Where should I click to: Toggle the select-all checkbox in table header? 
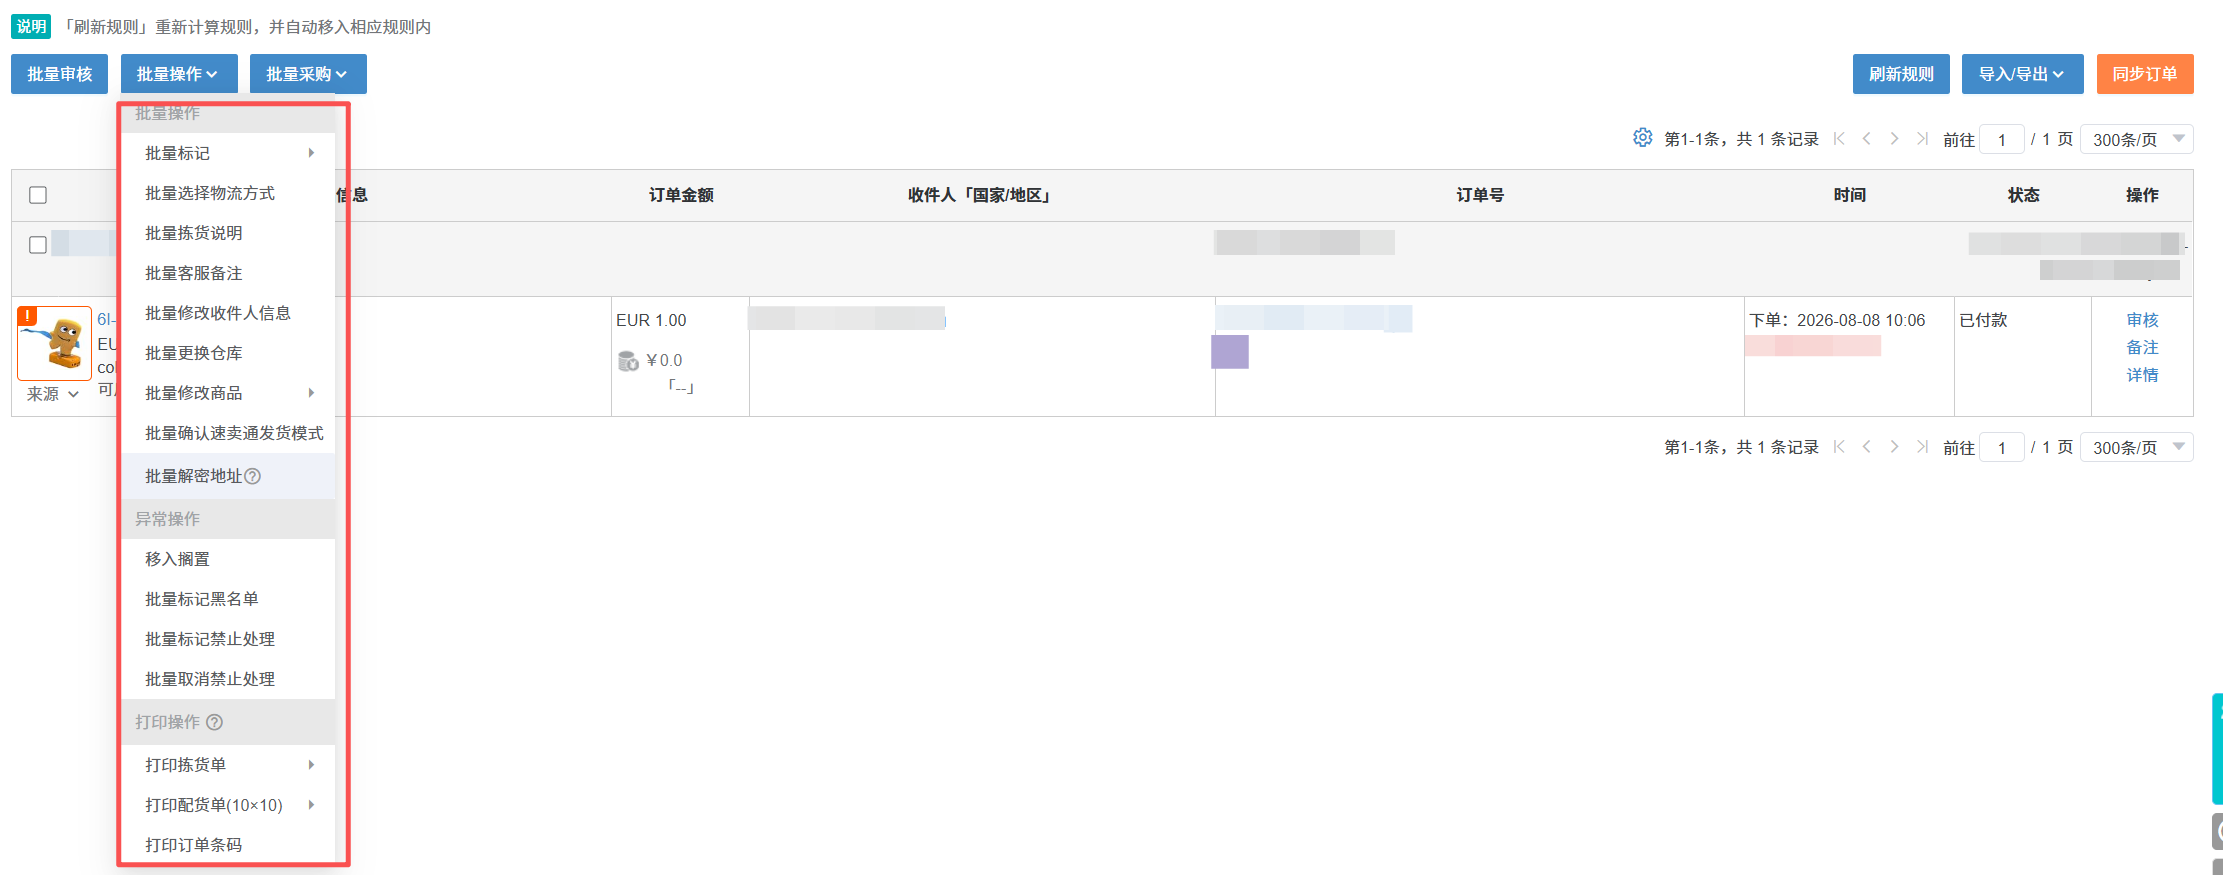(38, 195)
